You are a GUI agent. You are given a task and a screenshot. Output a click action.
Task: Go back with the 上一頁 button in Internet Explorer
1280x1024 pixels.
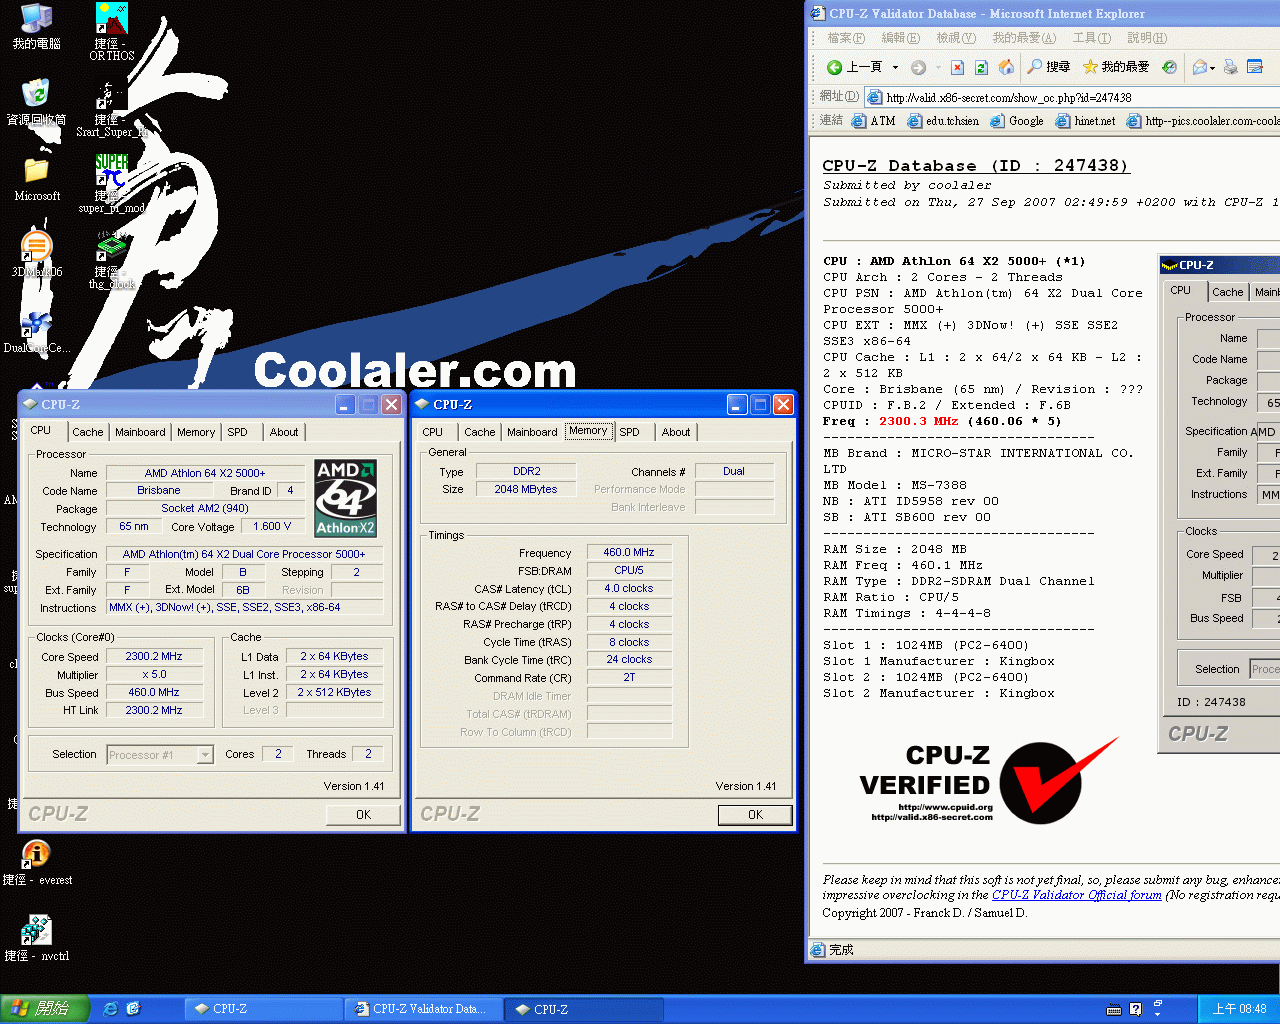[854, 67]
